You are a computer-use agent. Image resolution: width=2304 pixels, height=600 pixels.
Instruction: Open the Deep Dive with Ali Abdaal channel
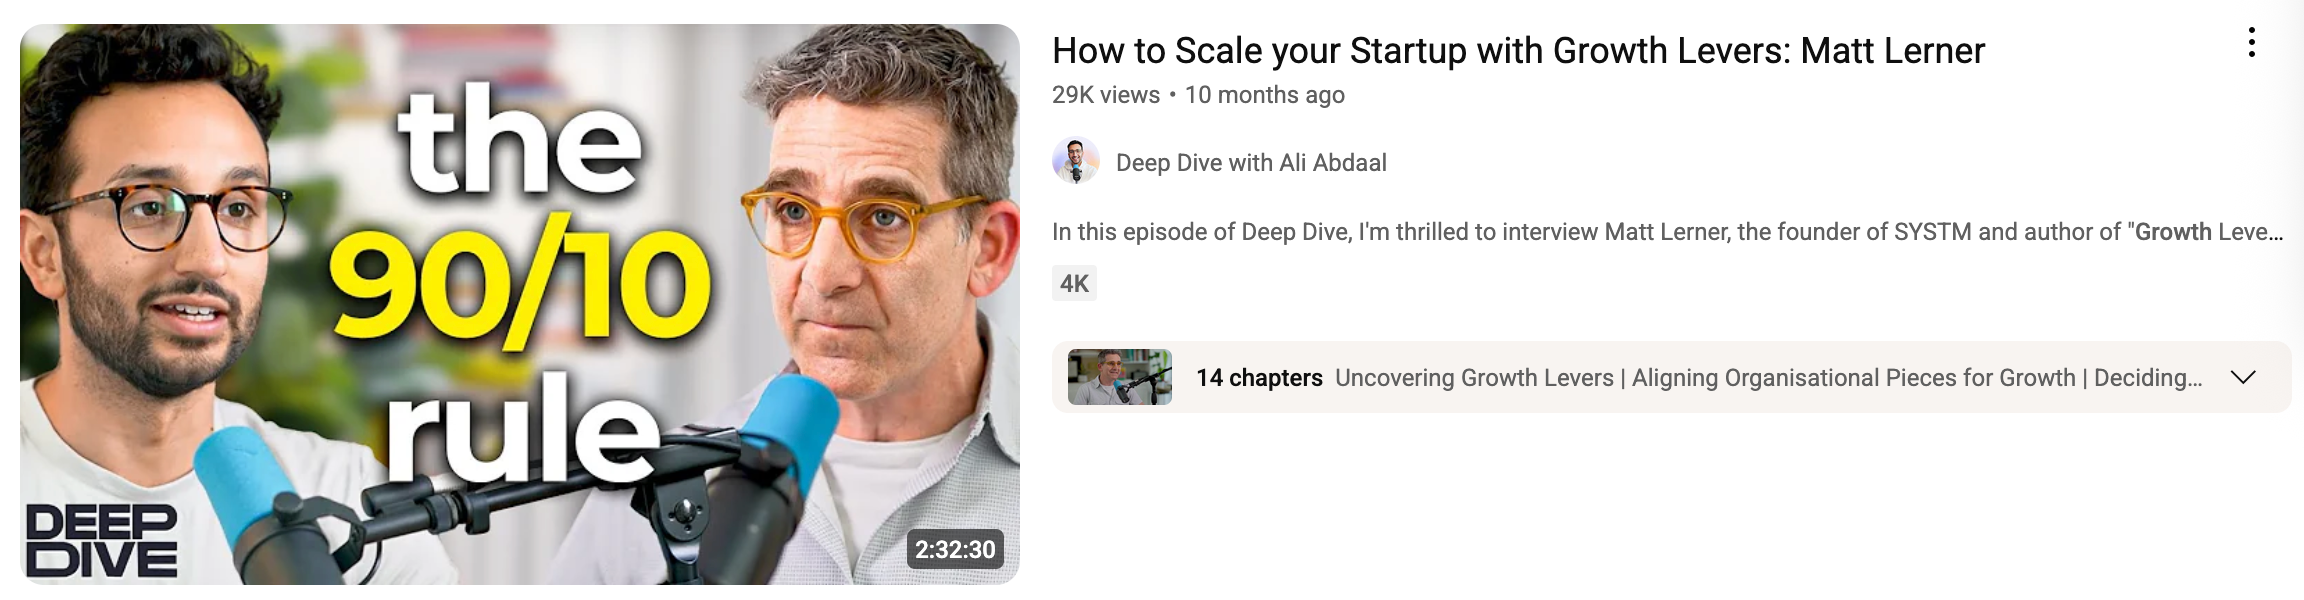tap(1251, 162)
